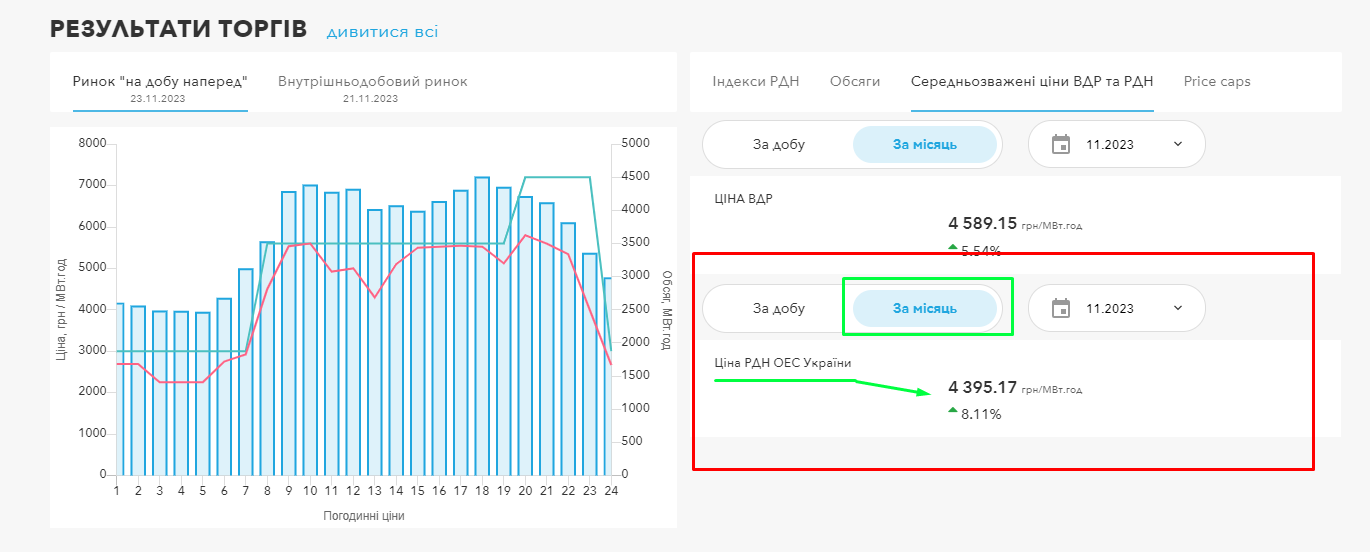Click the green up-arrow beside 5.54%

(952, 247)
